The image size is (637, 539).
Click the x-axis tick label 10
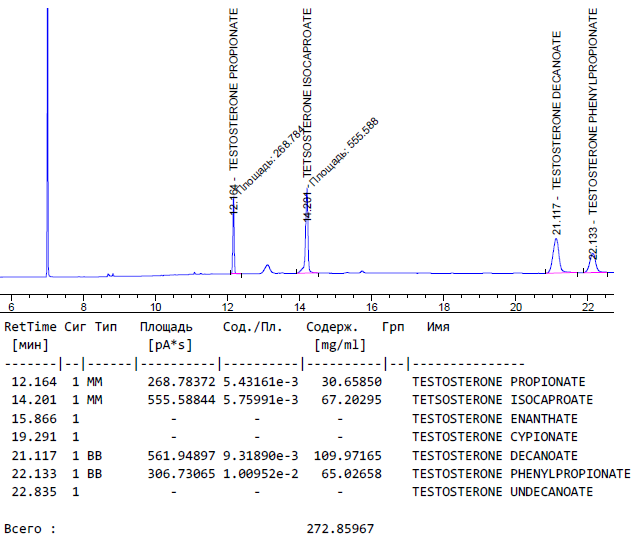(155, 306)
